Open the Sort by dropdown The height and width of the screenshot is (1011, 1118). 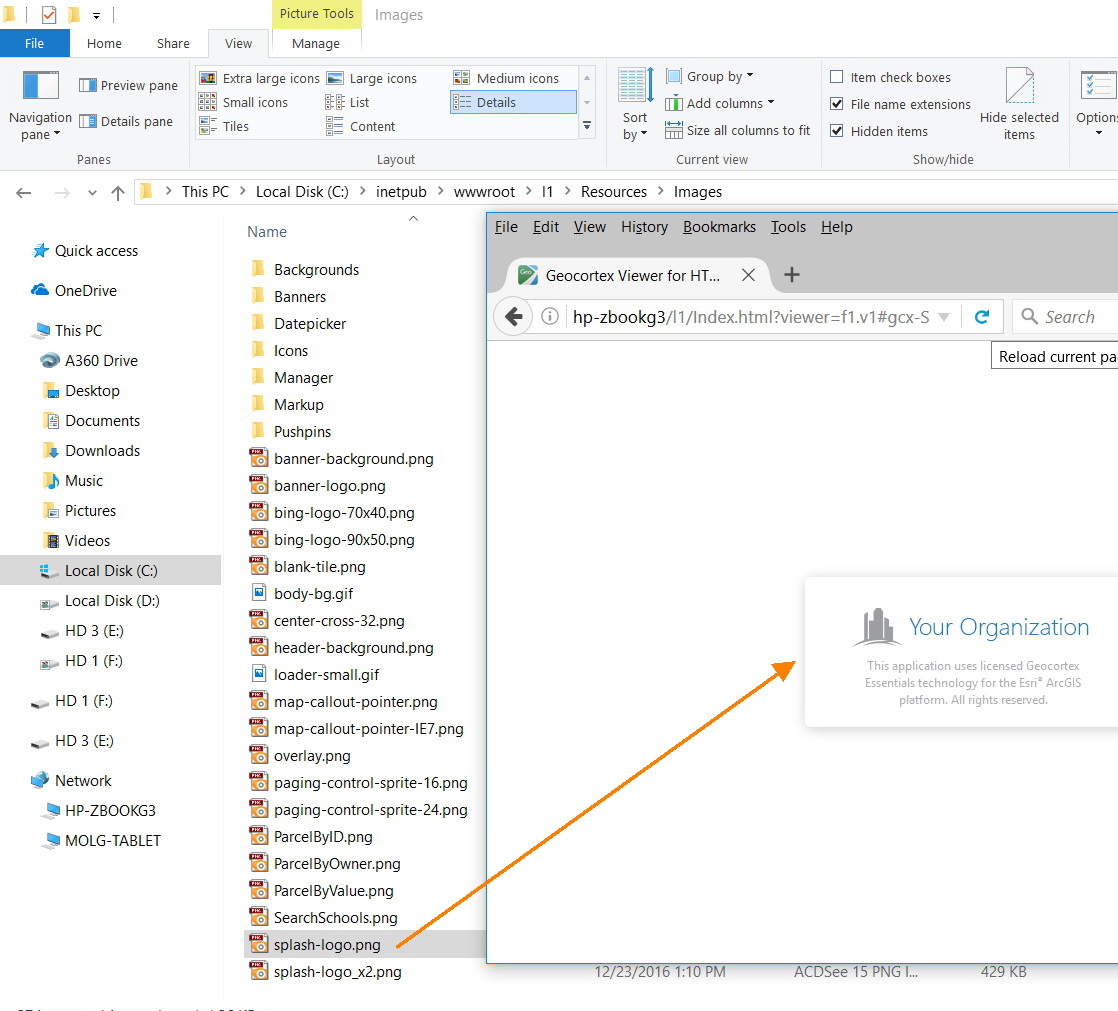635,106
